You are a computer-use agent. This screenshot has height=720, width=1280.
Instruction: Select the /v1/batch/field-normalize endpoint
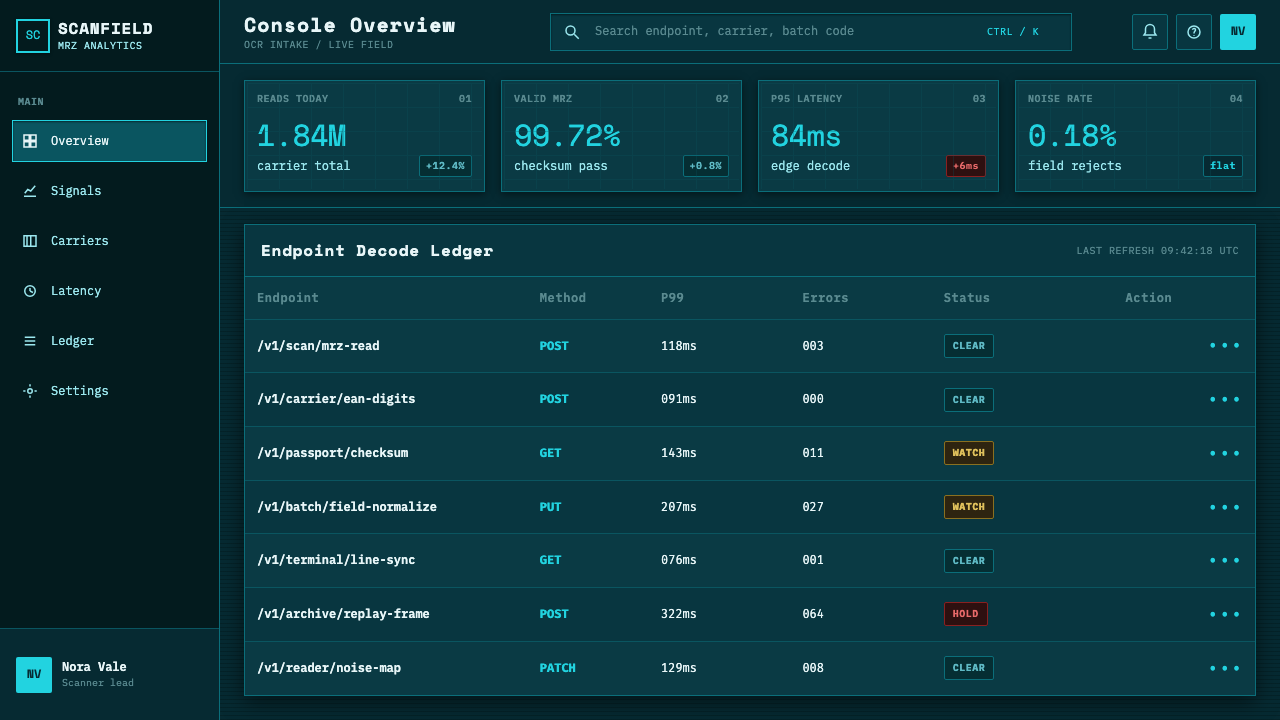[x=347, y=507]
